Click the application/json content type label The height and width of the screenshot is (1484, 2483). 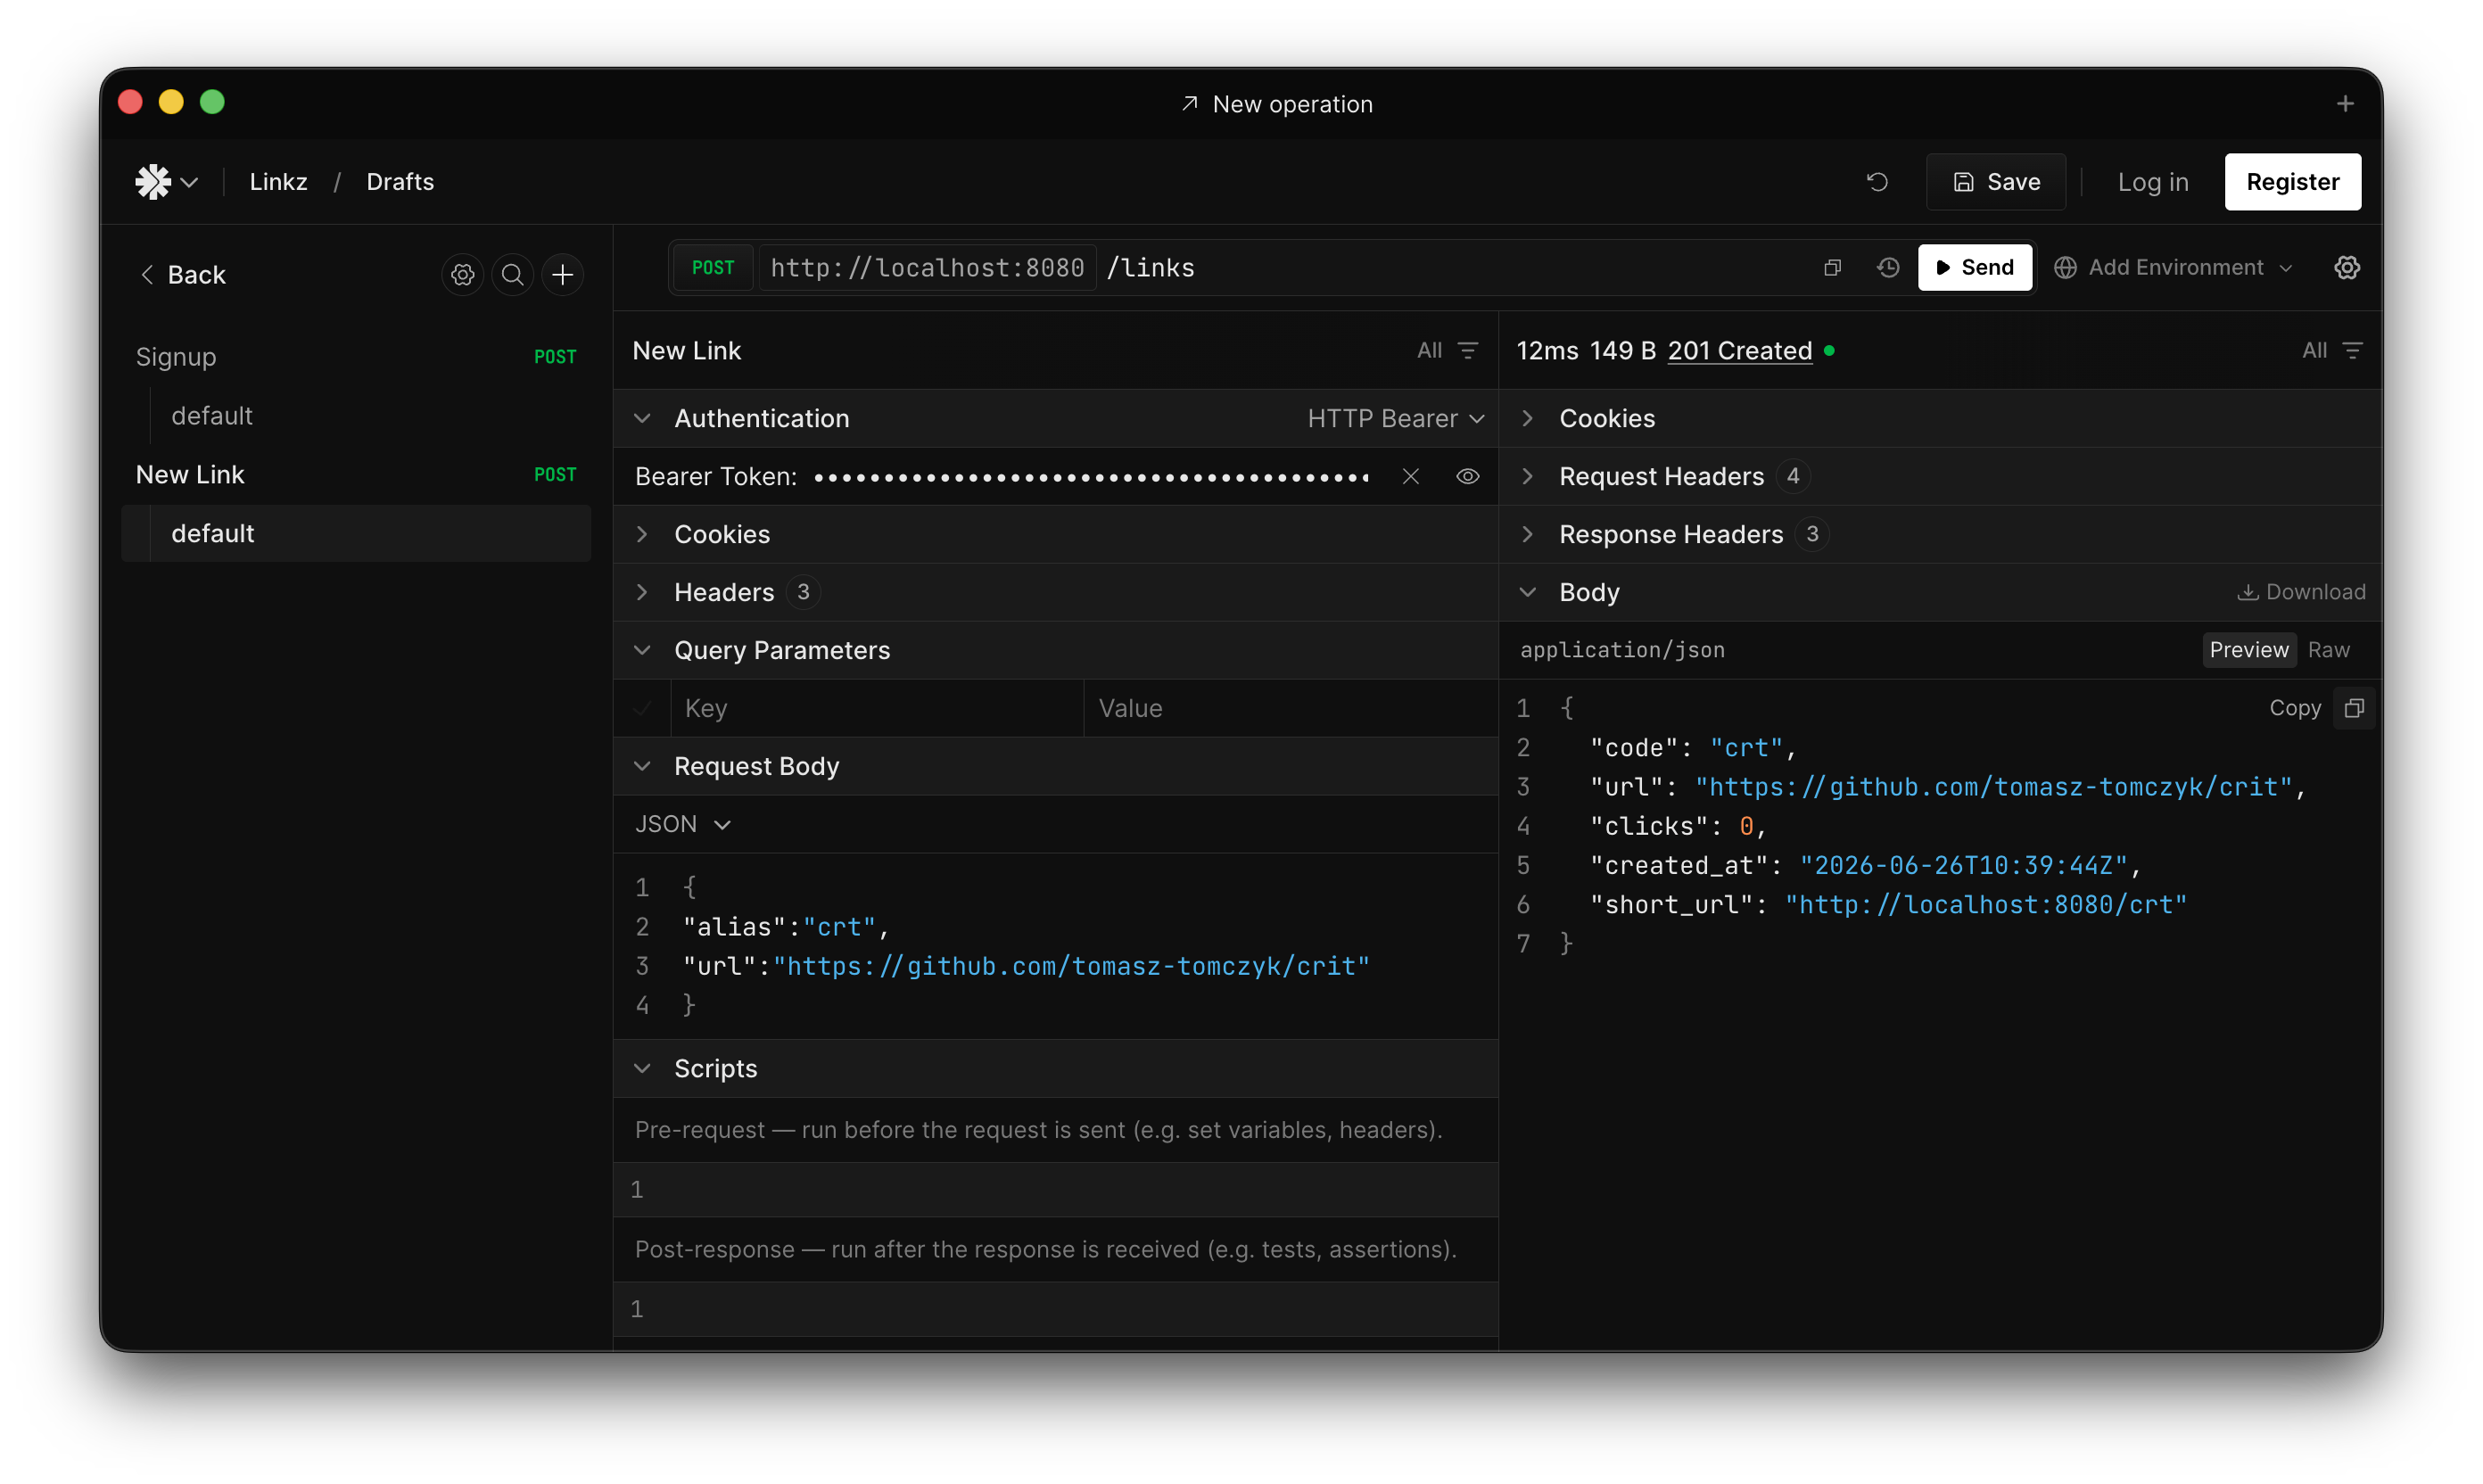(1621, 650)
